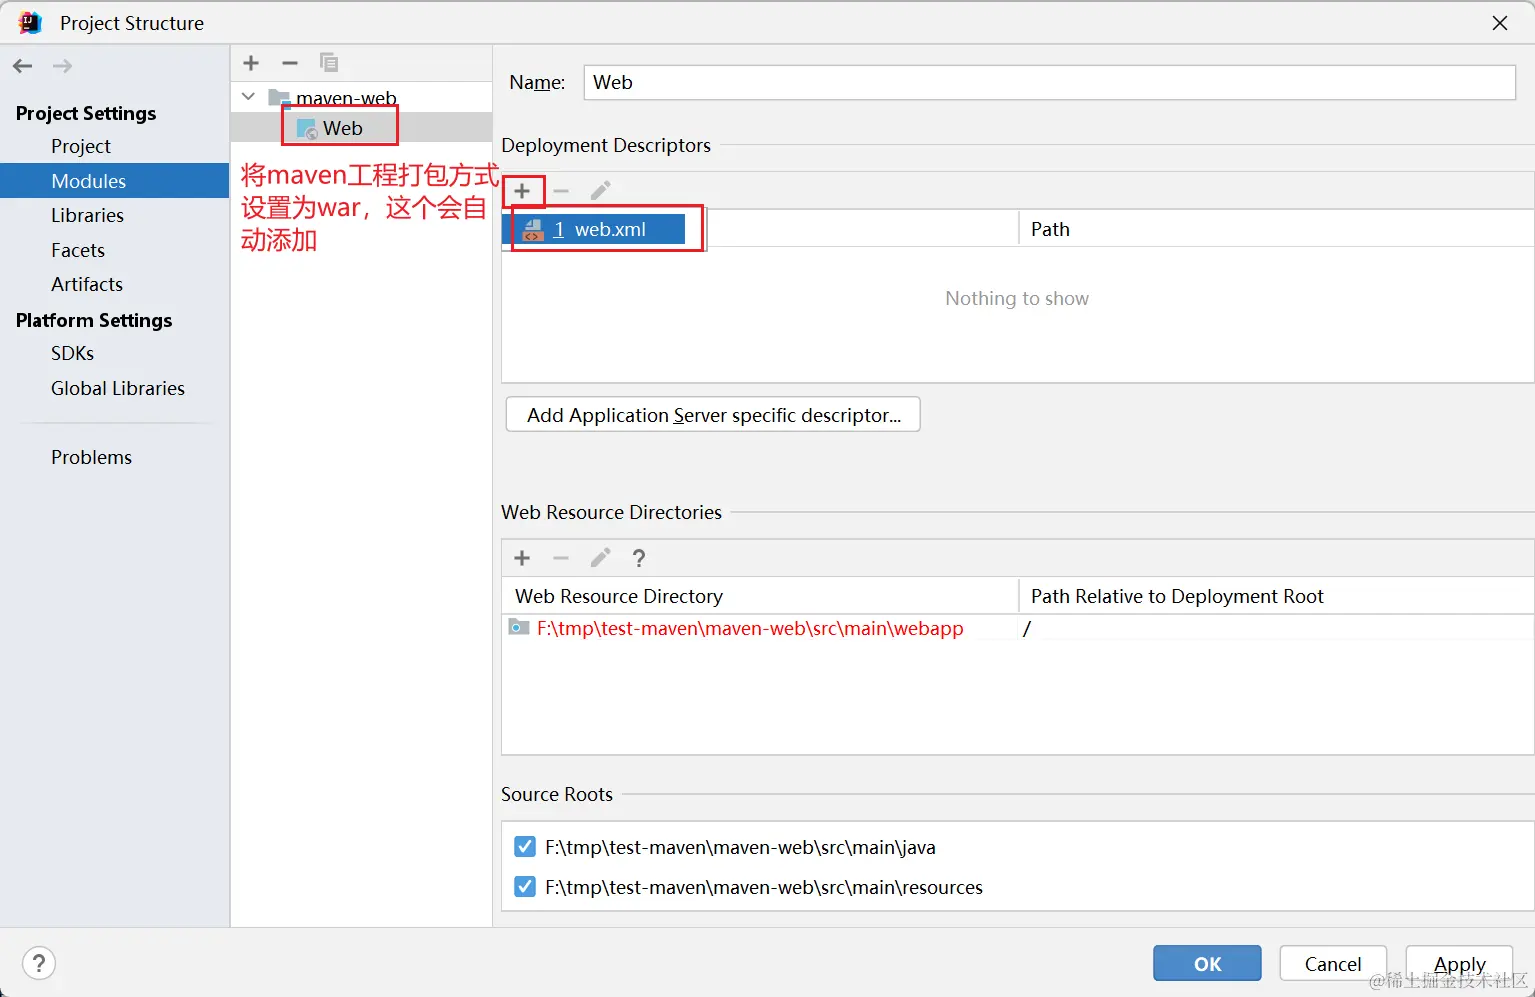1535x997 pixels.
Task: Remove the web resource directory
Action: tap(561, 558)
